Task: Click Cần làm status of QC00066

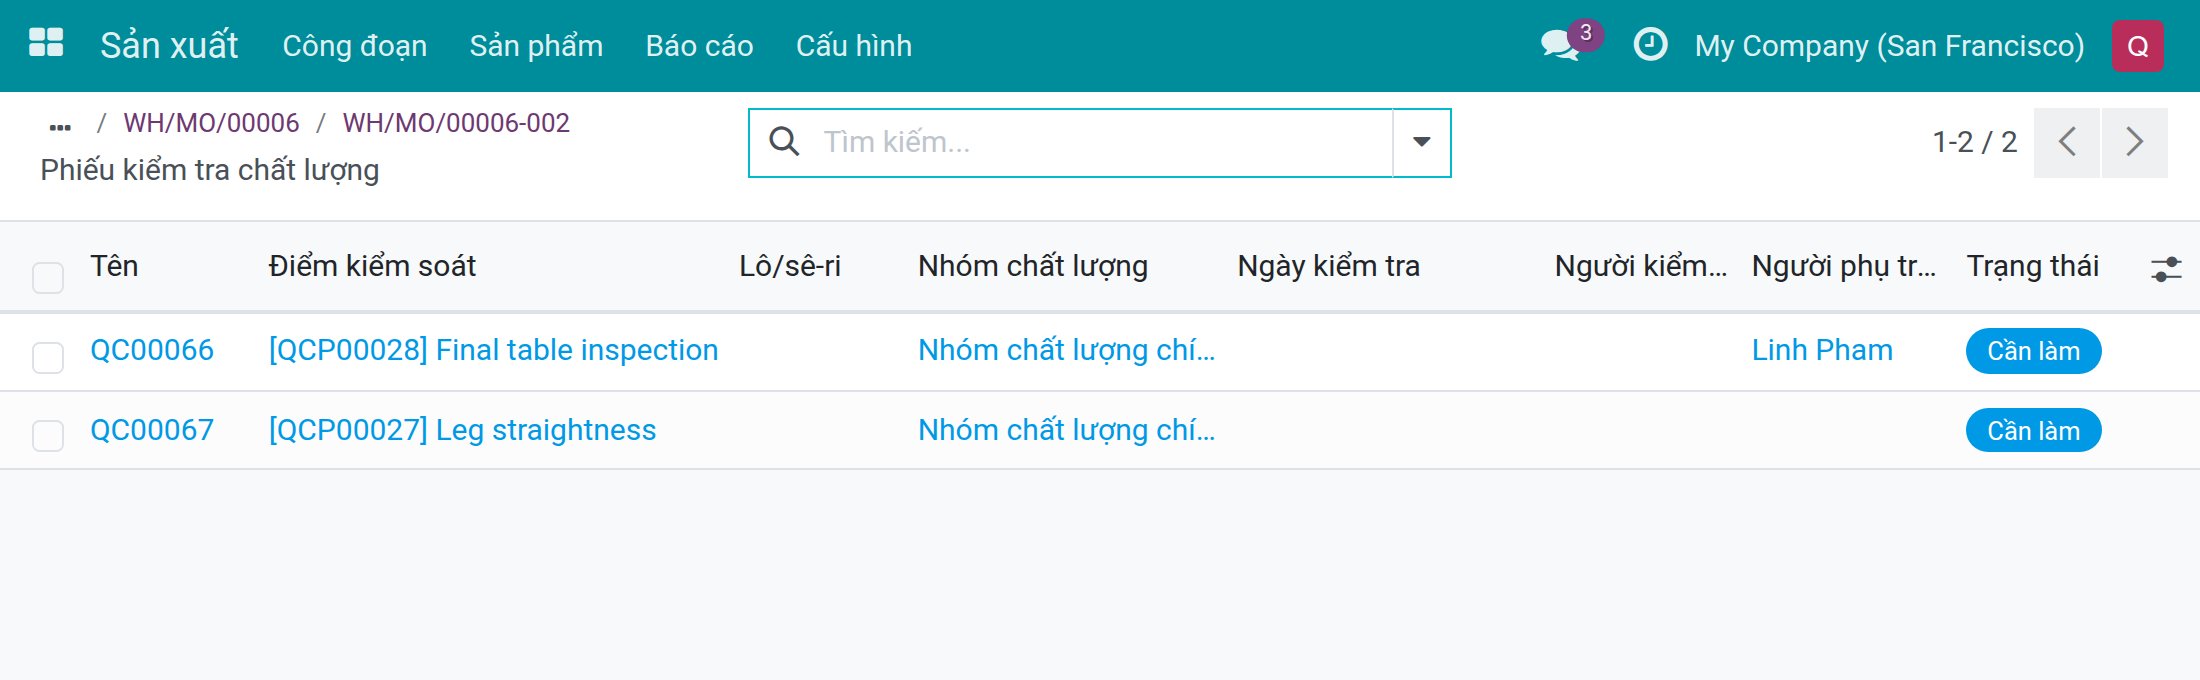Action: (2033, 351)
